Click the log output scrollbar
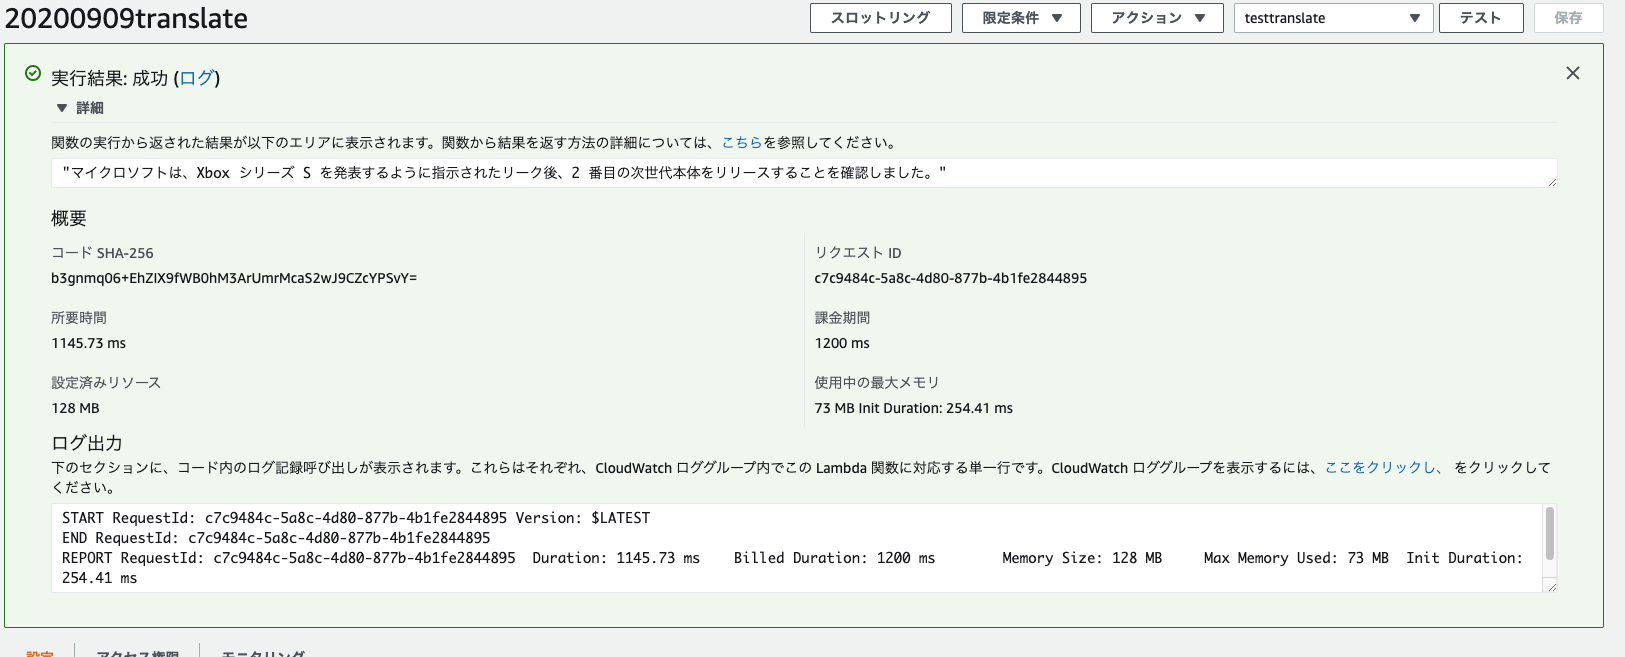This screenshot has width=1625, height=657. click(1550, 534)
